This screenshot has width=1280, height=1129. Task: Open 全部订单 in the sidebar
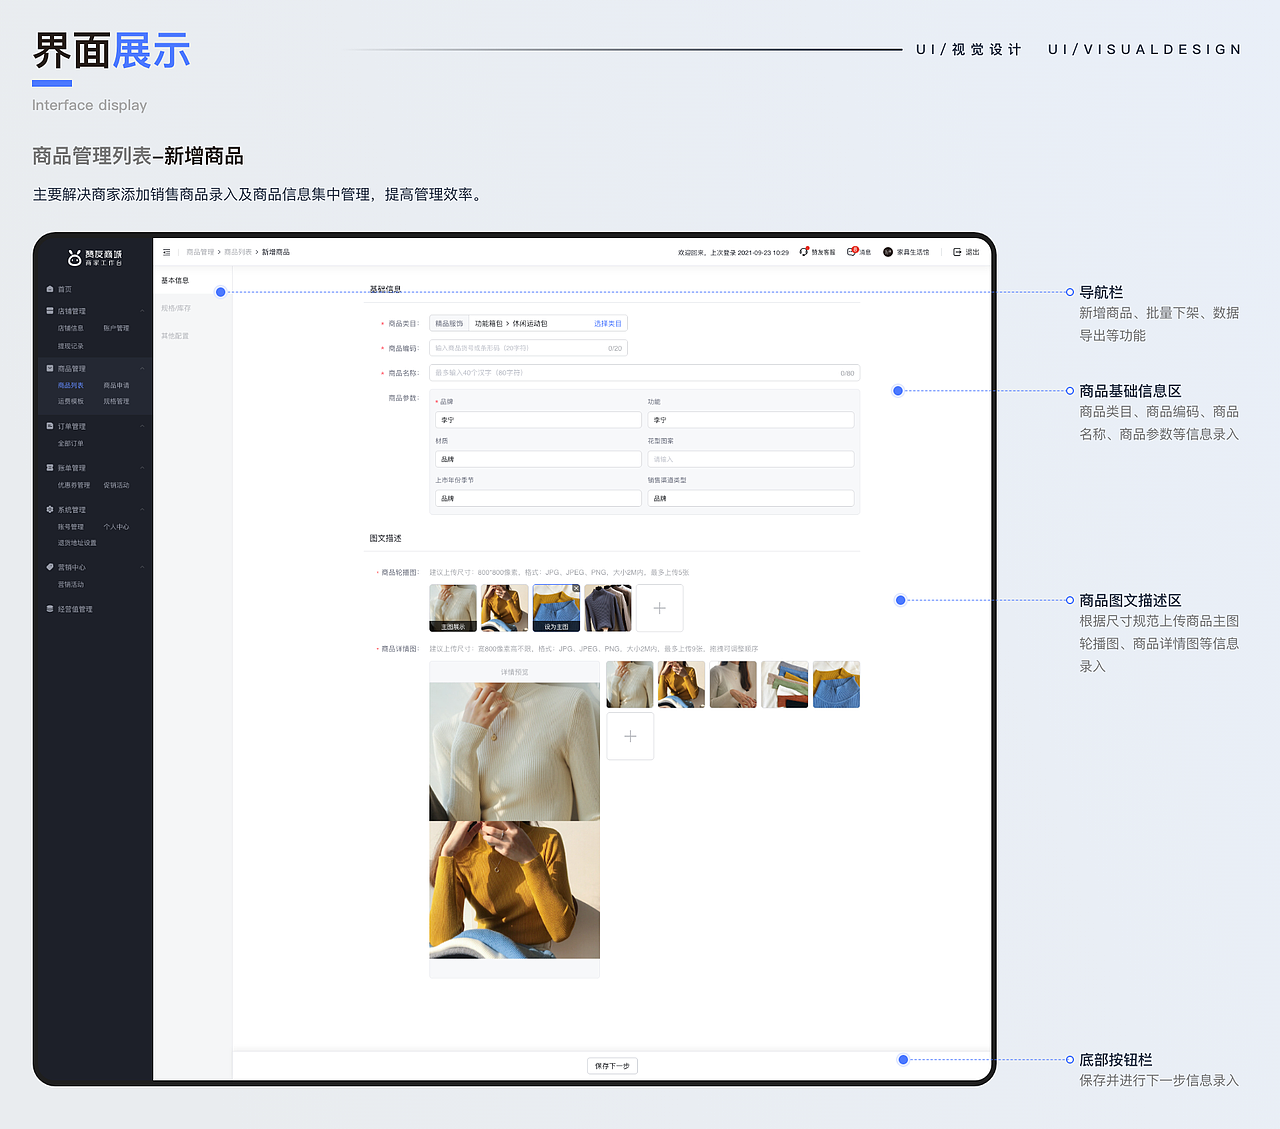pyautogui.click(x=71, y=443)
